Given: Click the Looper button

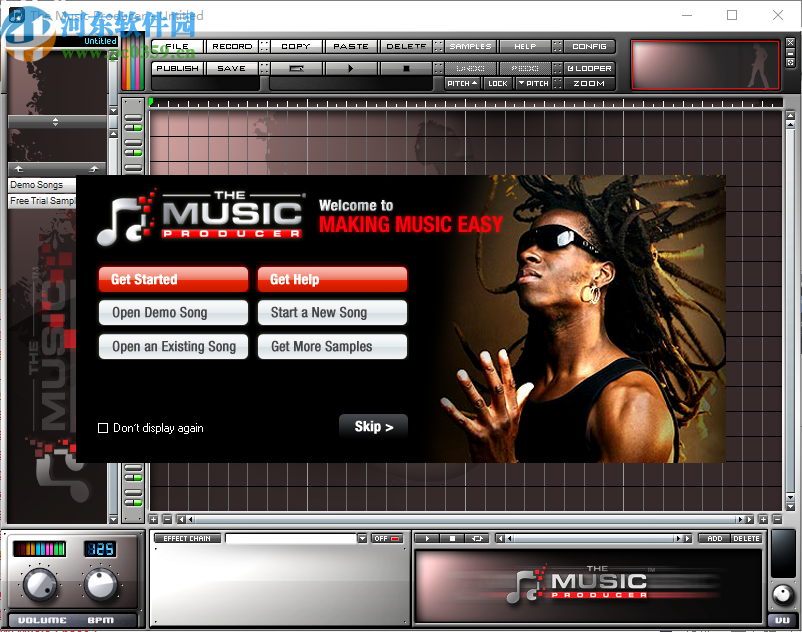Looking at the screenshot, I should (x=589, y=68).
